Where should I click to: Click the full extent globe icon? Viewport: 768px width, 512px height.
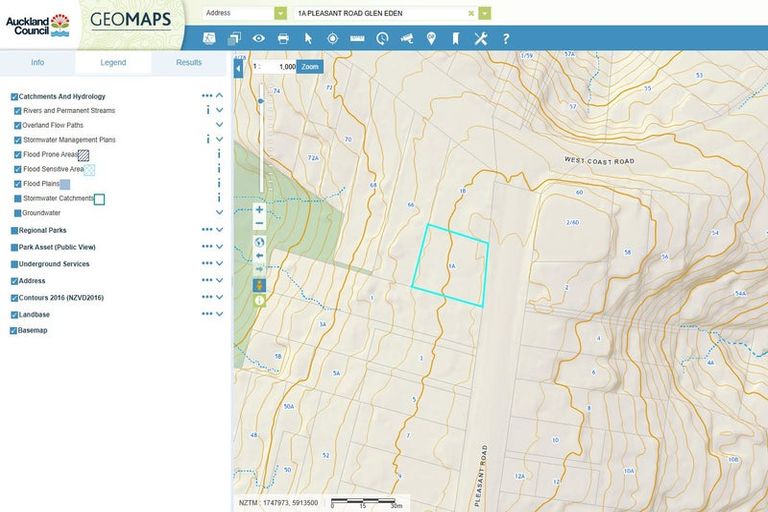point(259,241)
